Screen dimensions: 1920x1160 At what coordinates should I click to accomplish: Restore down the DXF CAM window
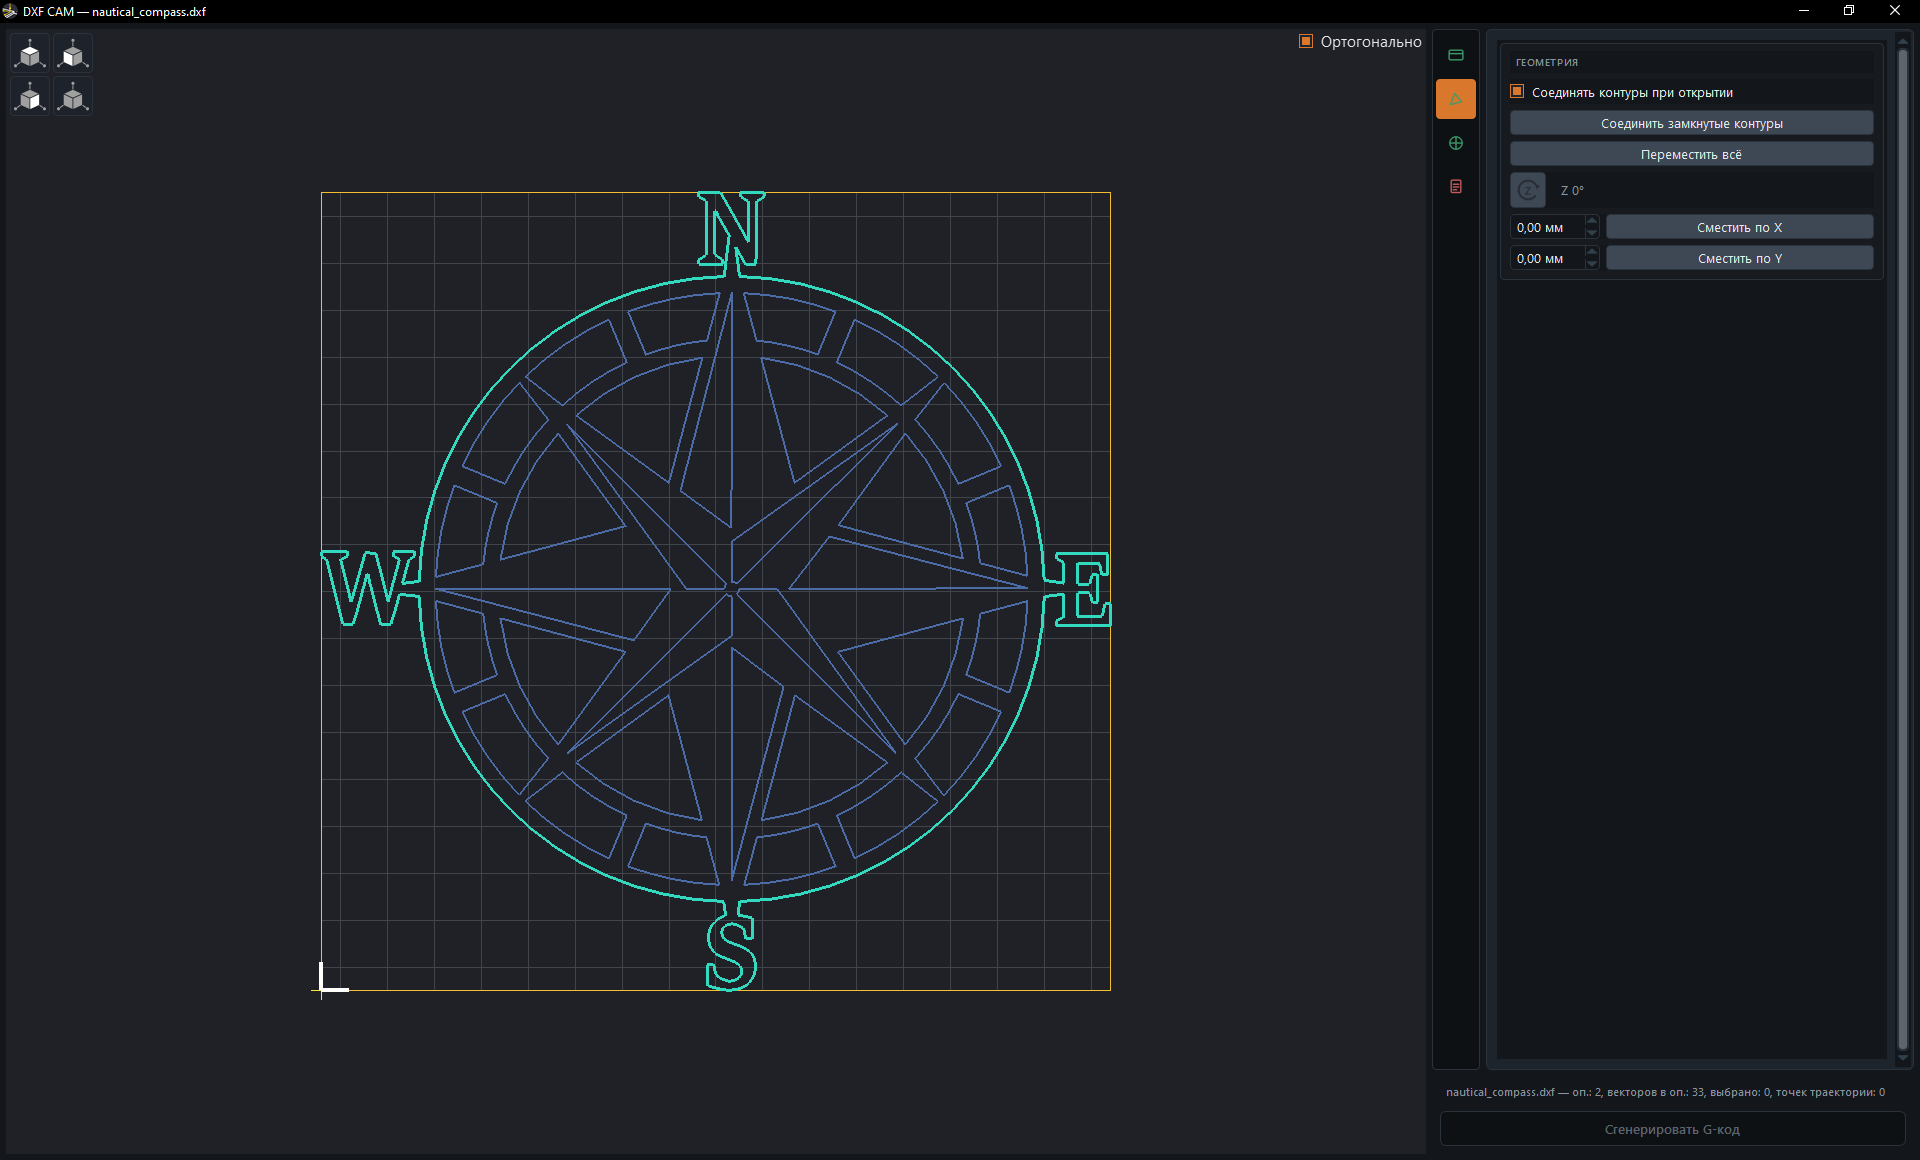pyautogui.click(x=1849, y=11)
